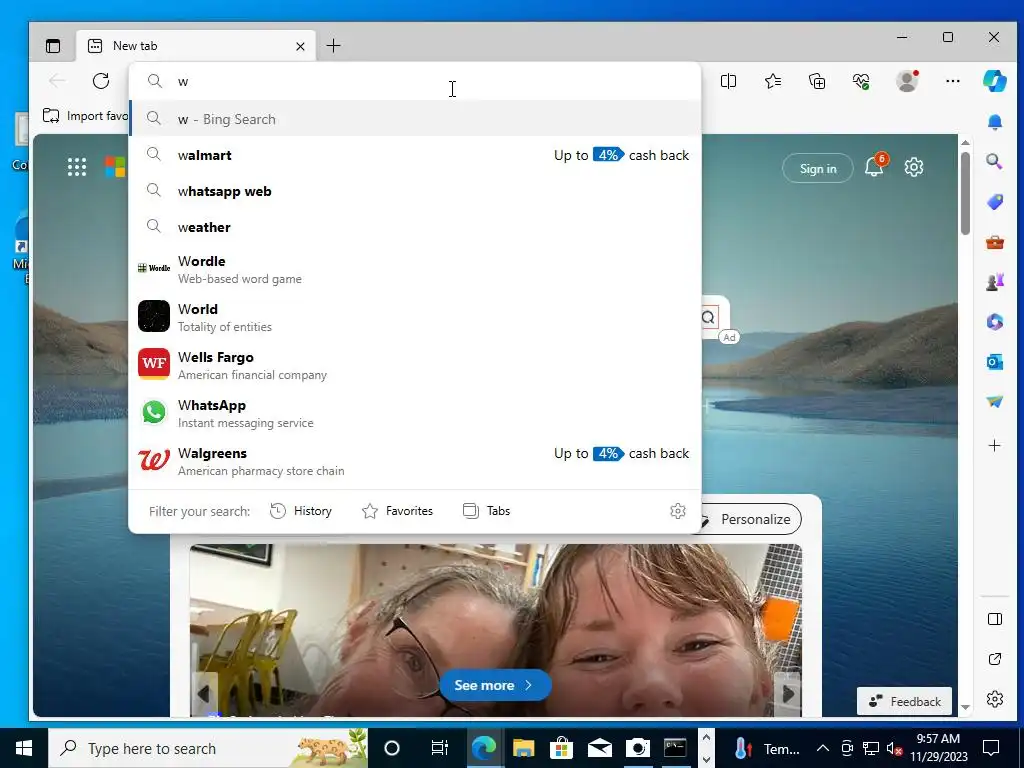Viewport: 1024px width, 768px height.
Task: Click the taskbar search box
Action: tap(208, 748)
